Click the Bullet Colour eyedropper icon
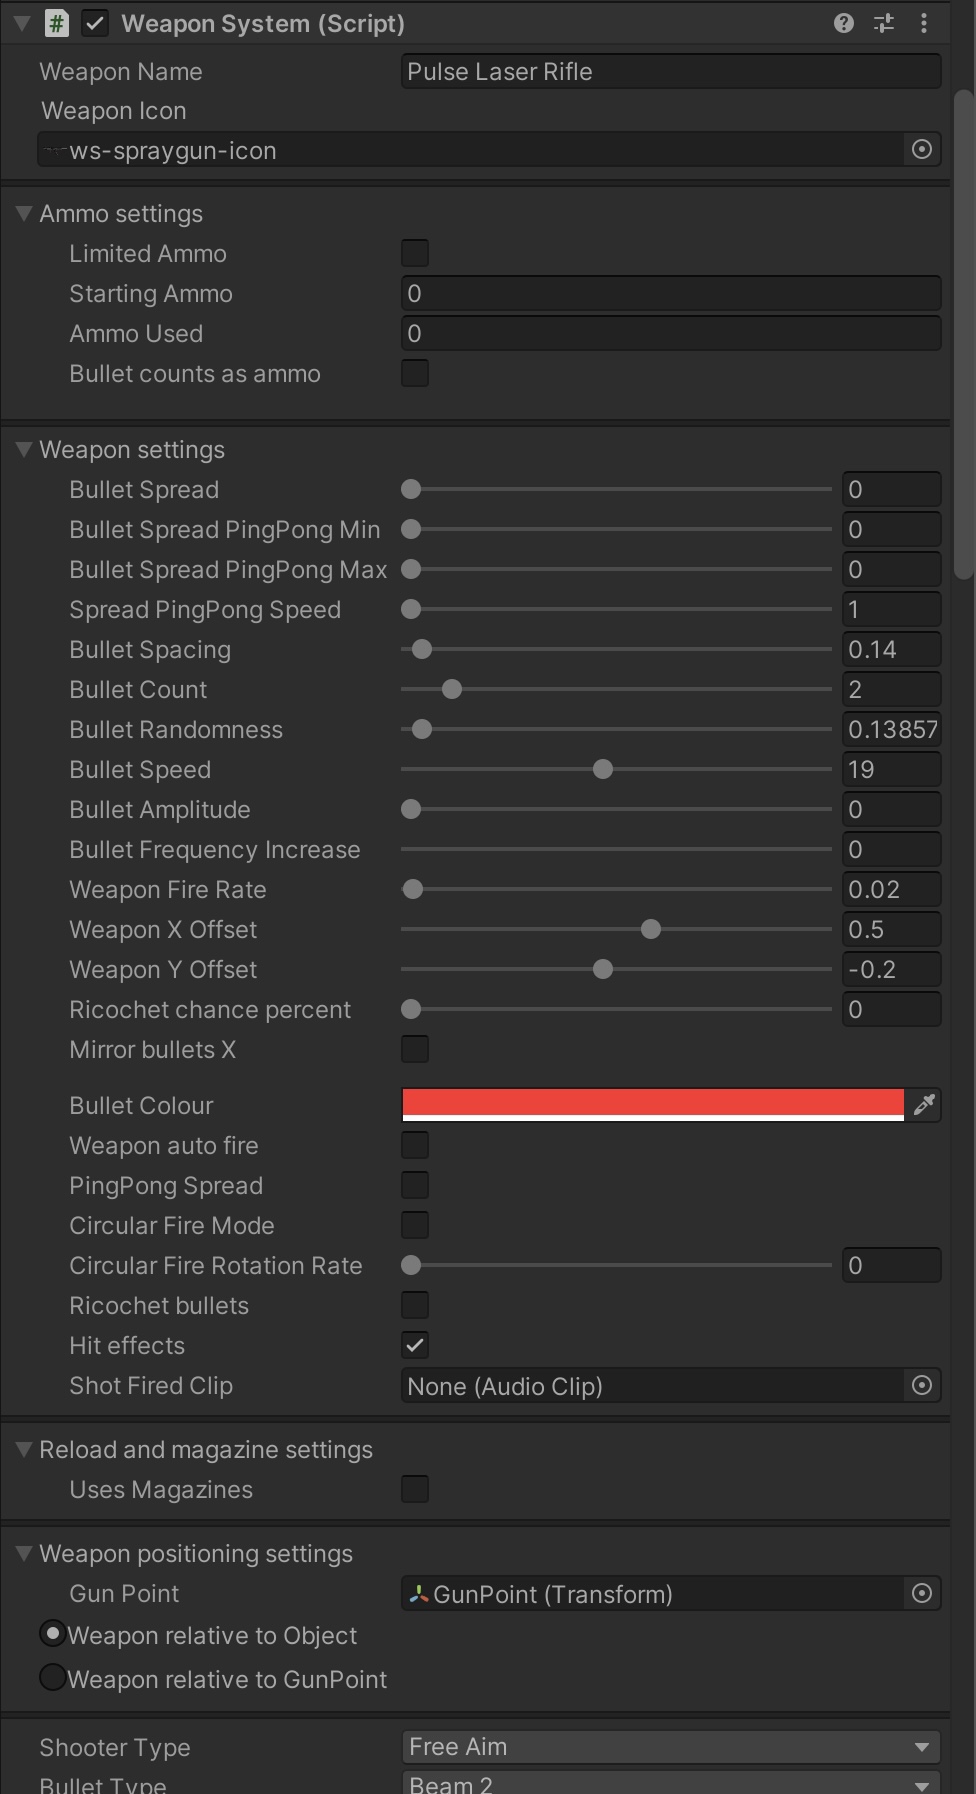 pos(924,1105)
